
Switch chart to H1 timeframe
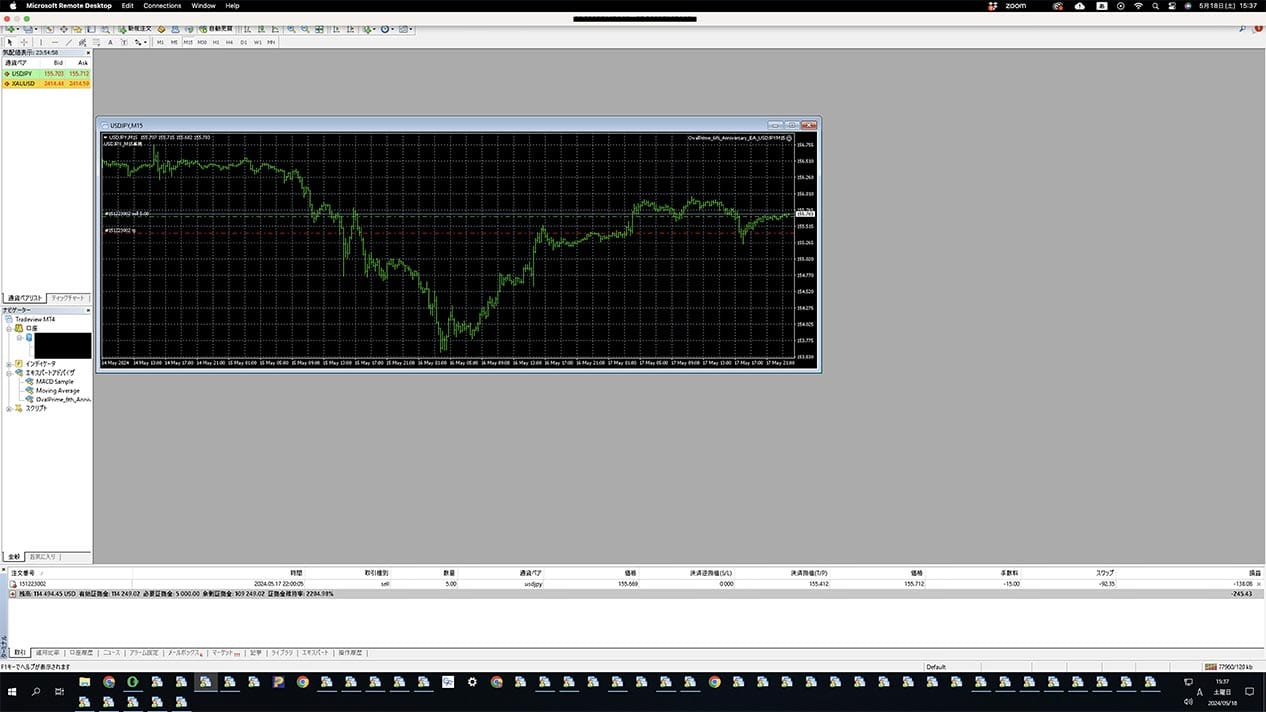[x=216, y=42]
